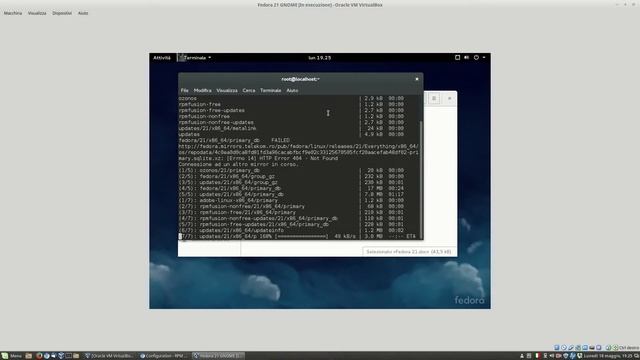This screenshot has width=640, height=360.
Task: Click the VirtualBox mouse integration status icon
Action: point(608,348)
